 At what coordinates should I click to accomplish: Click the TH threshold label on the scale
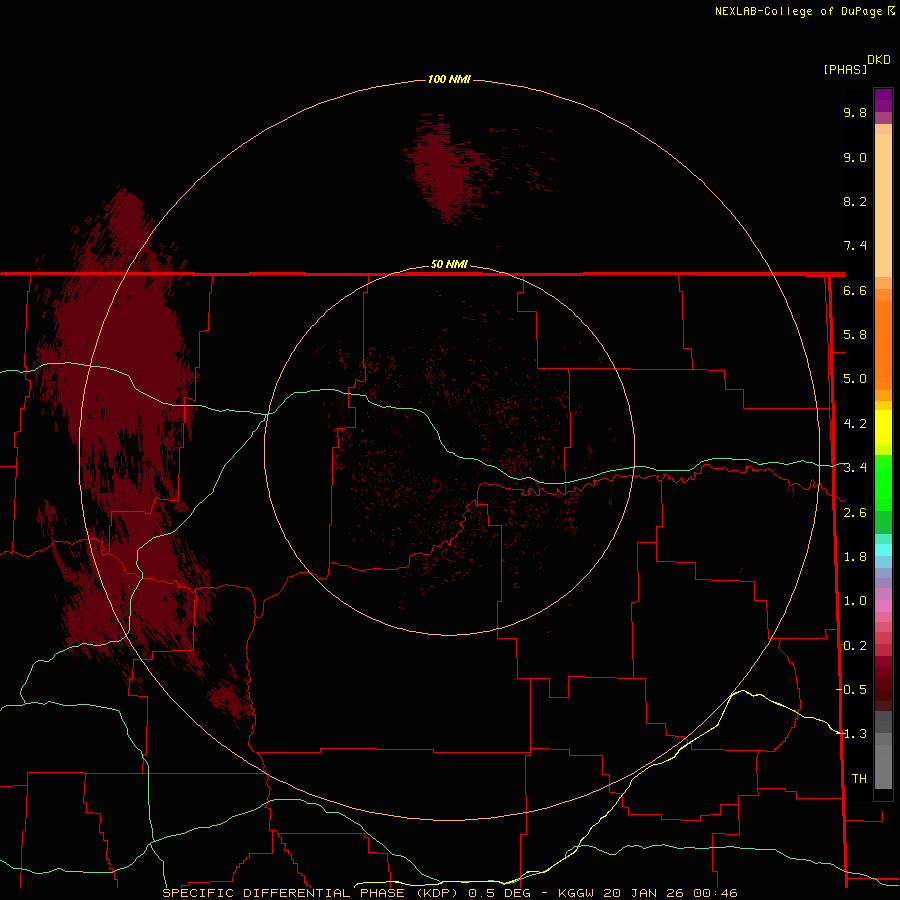coord(859,779)
